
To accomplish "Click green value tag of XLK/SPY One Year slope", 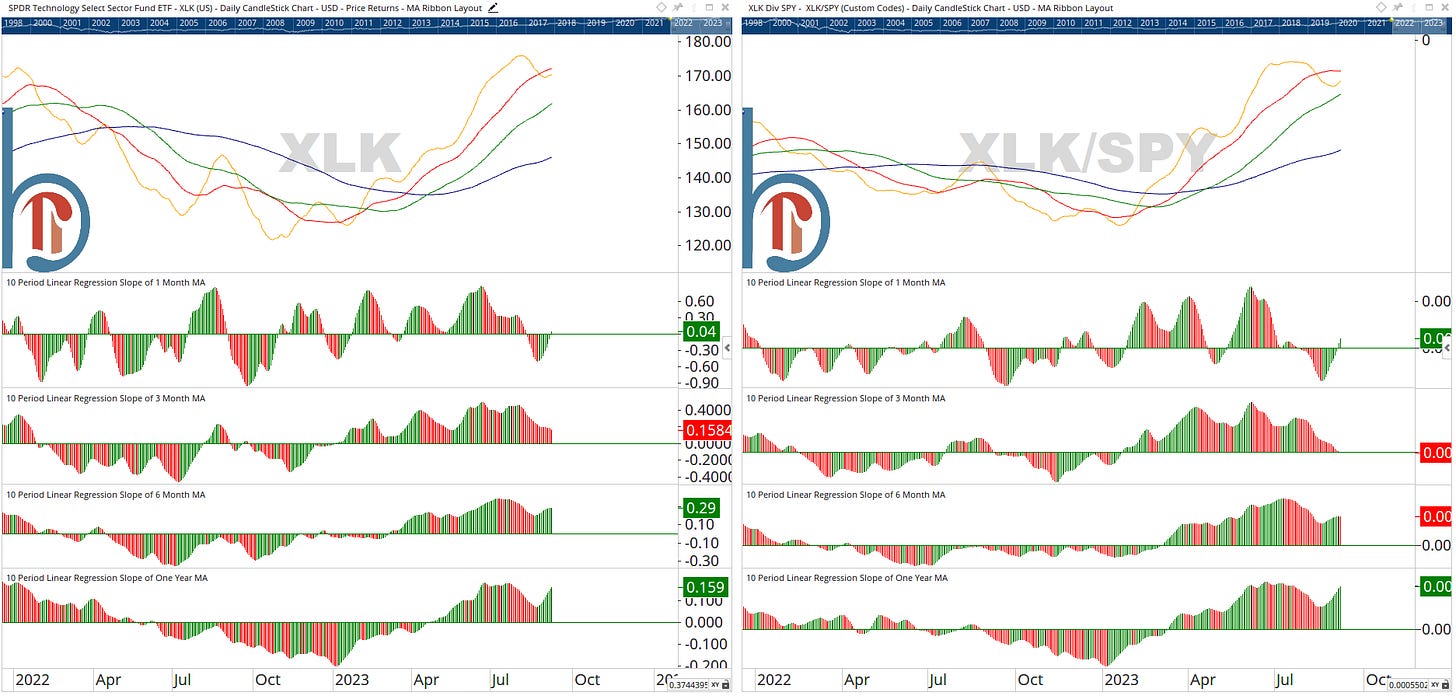I will (1436, 587).
